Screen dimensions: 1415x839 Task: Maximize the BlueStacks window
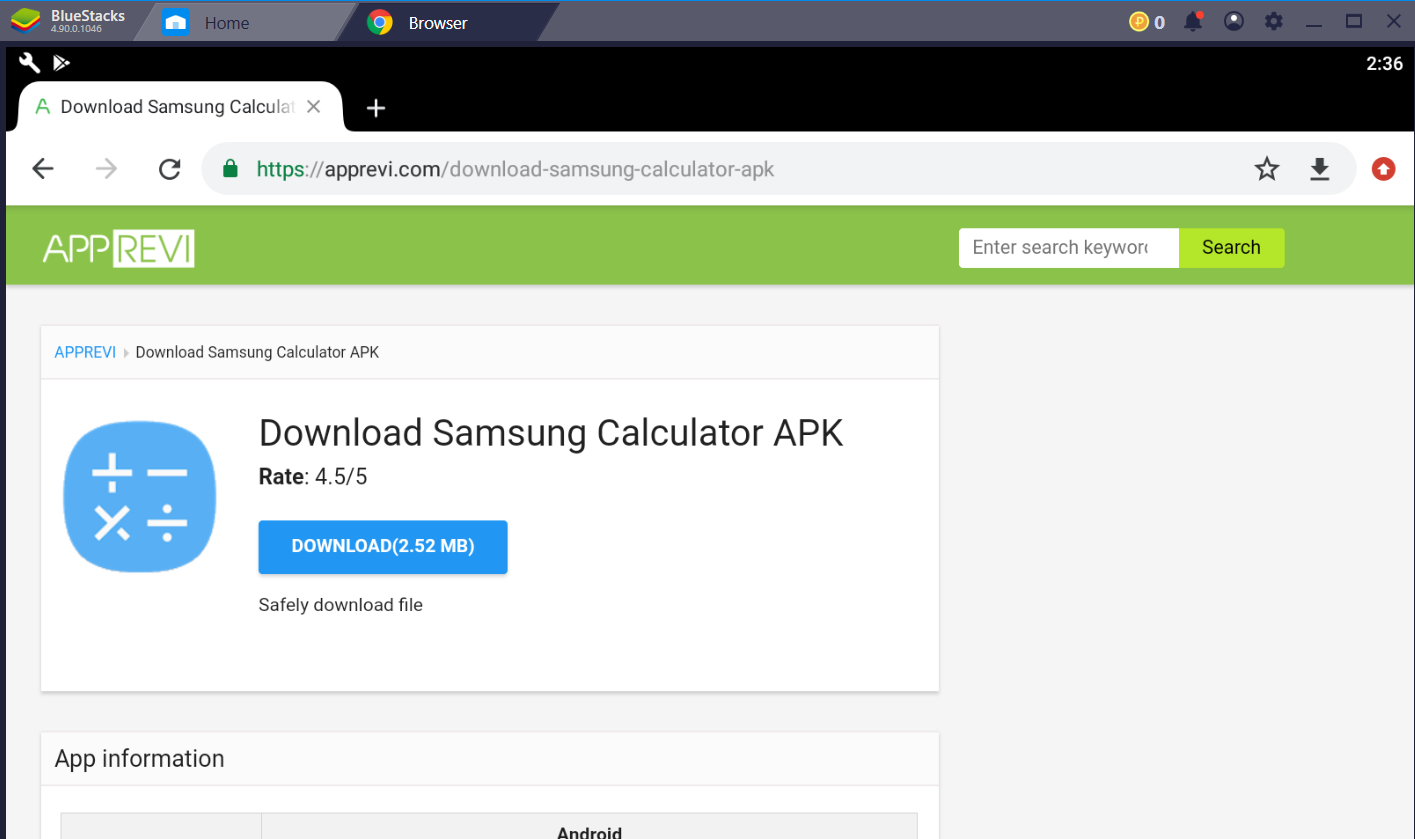click(x=1354, y=21)
